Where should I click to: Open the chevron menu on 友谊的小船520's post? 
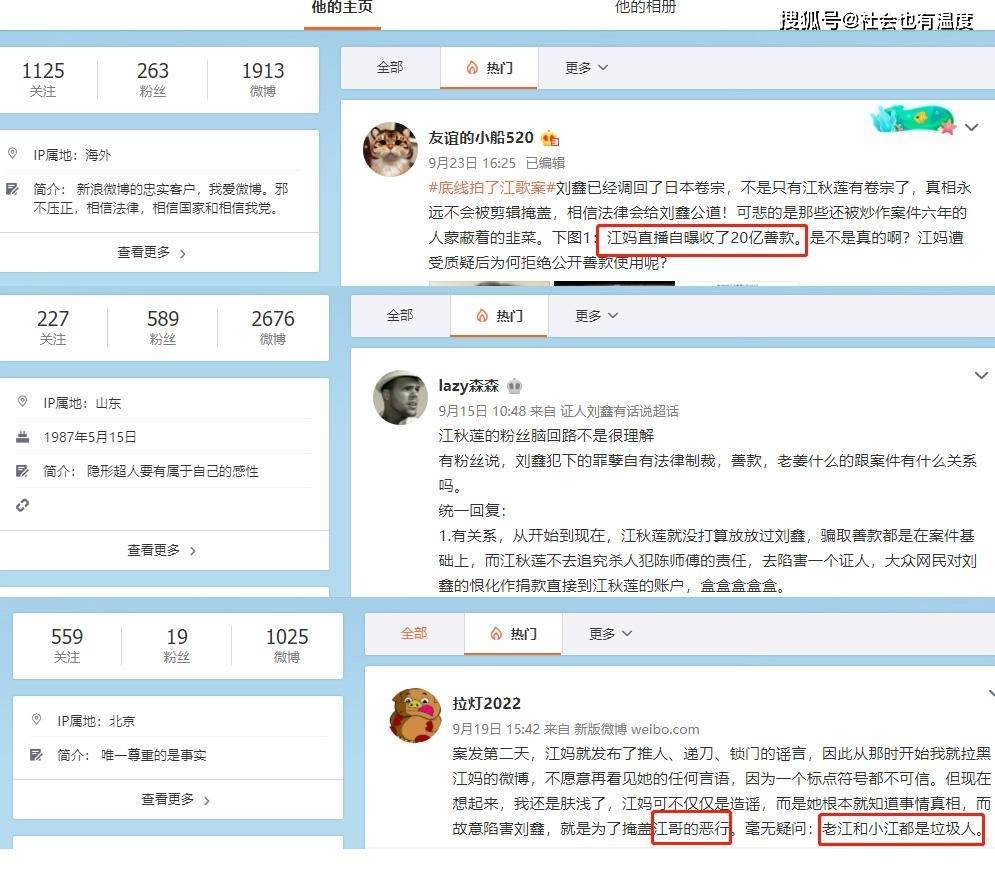tap(971, 128)
